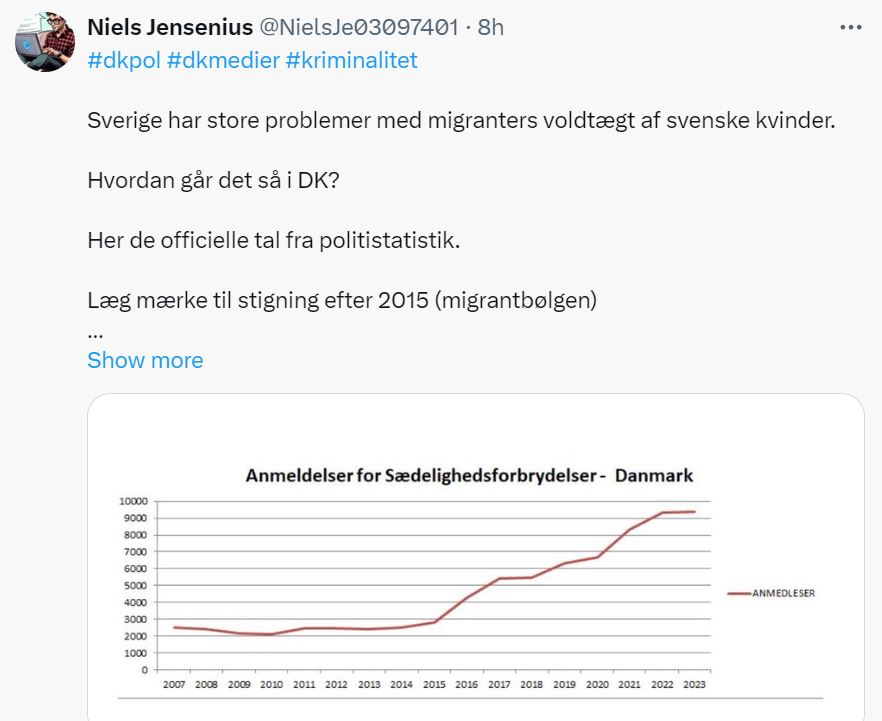
Task: Open the attached line chart image
Action: (x=475, y=560)
